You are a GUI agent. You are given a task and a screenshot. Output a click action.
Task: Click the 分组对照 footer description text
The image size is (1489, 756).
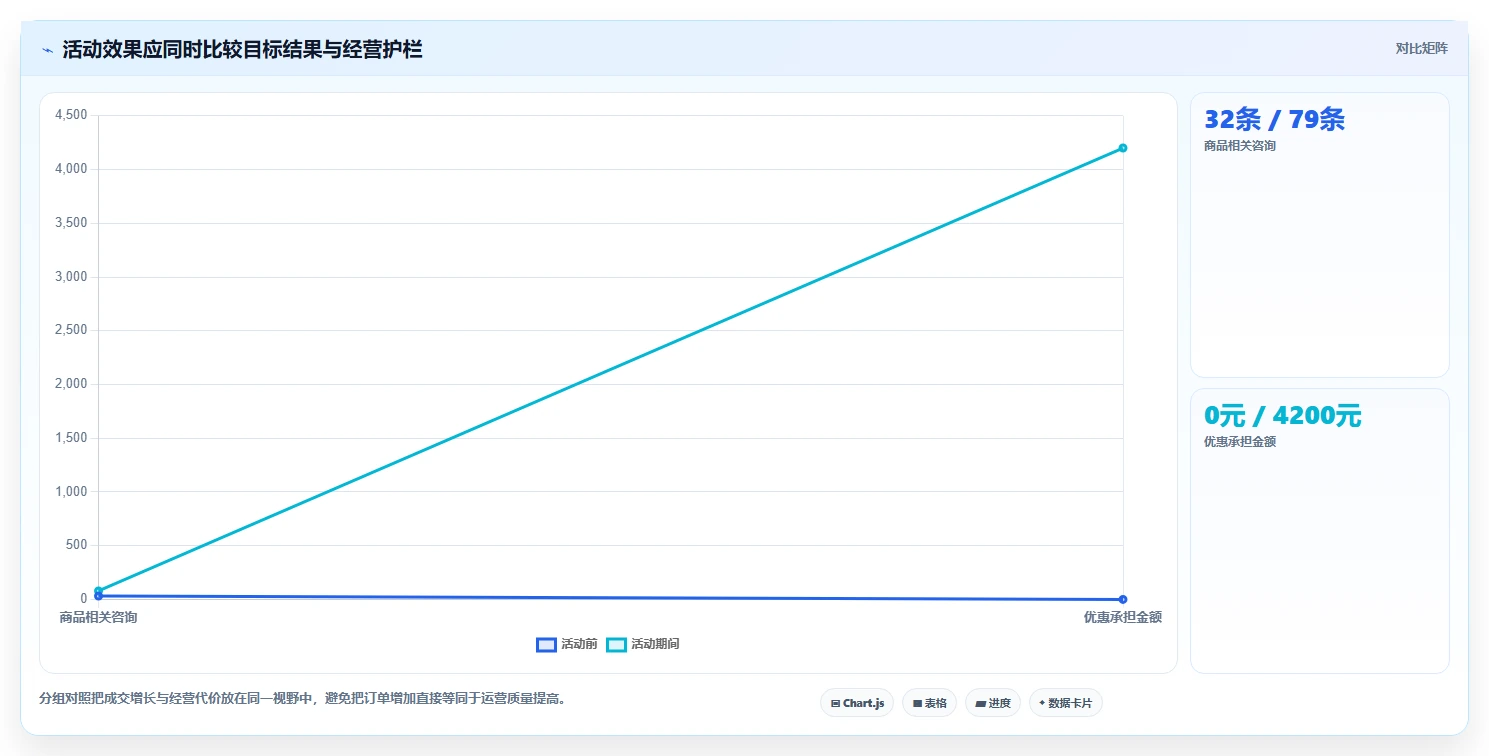coord(305,698)
